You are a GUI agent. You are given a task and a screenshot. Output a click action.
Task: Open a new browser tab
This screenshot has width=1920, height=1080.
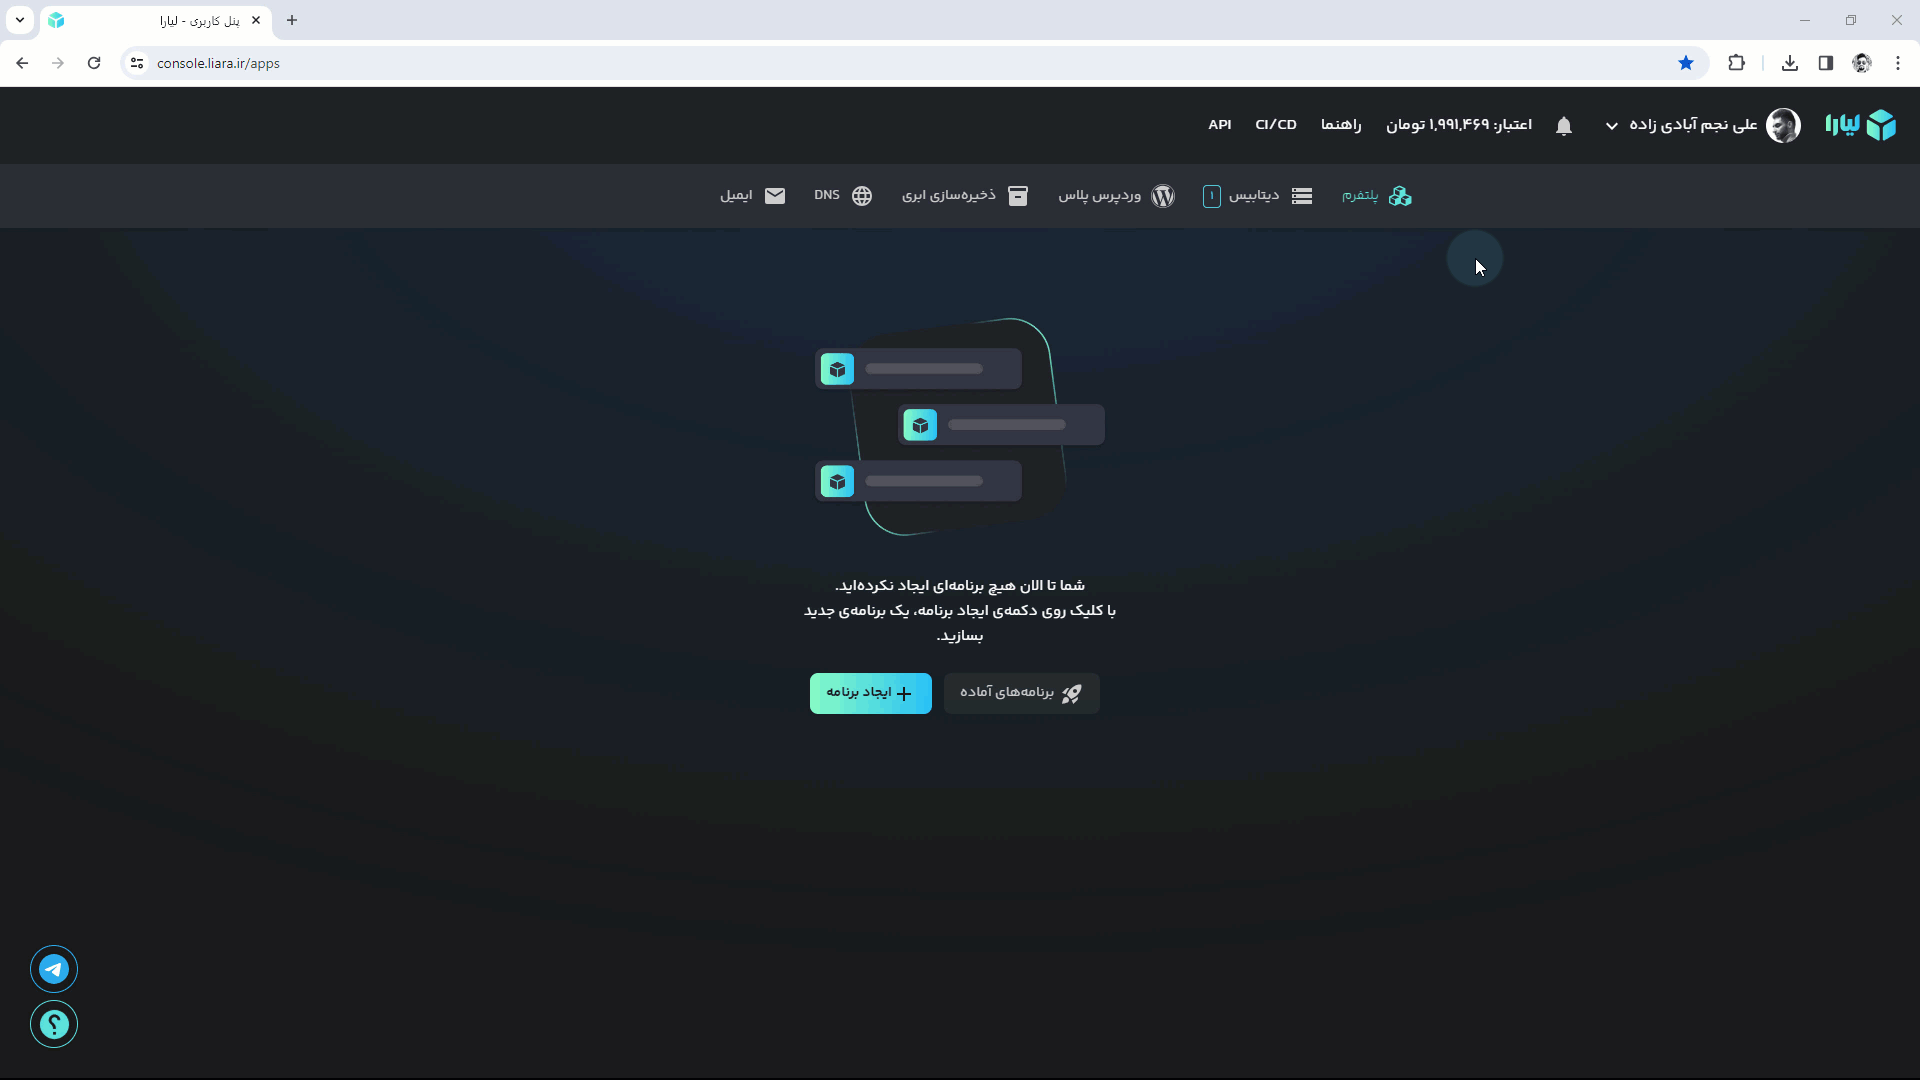(x=292, y=20)
